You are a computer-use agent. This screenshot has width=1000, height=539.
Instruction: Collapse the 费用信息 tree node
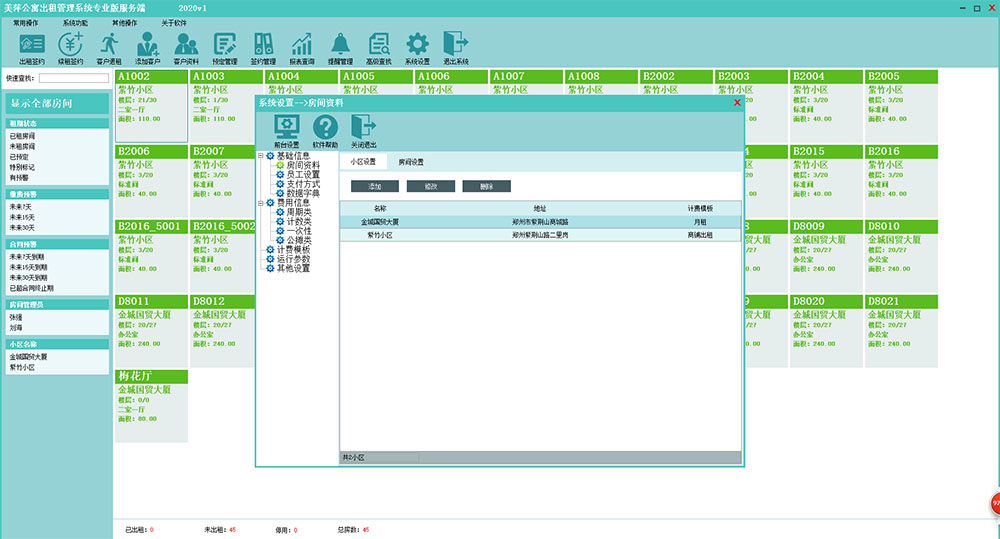261,203
